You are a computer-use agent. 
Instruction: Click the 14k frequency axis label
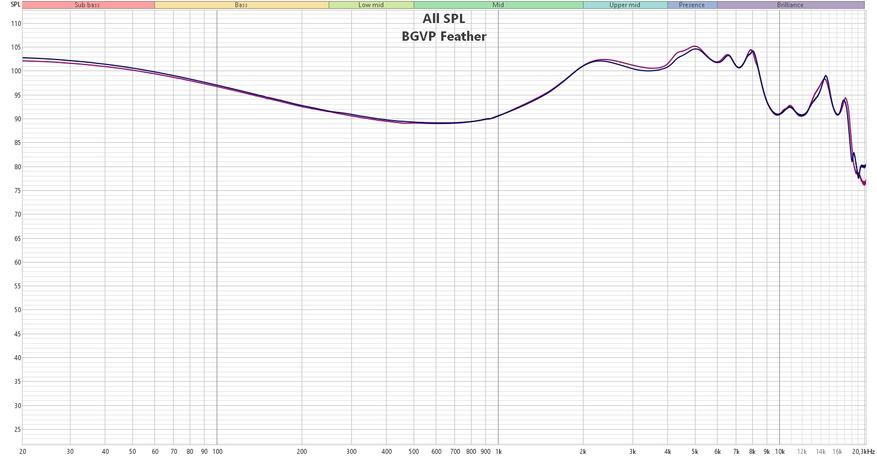[x=821, y=451]
